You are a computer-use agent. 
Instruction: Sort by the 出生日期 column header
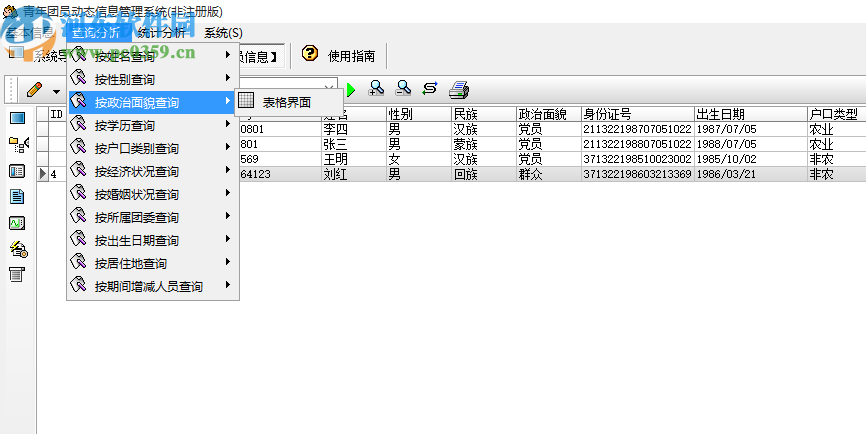click(750, 114)
